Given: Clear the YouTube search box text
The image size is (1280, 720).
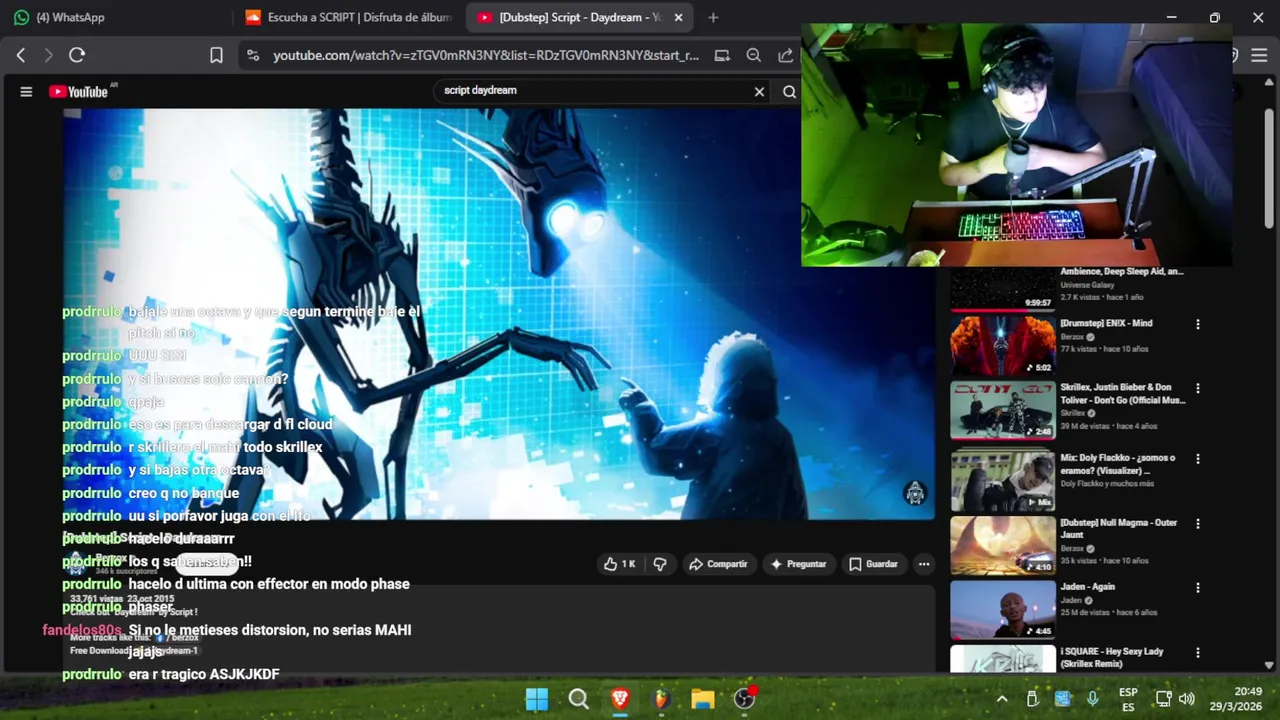Looking at the screenshot, I should pos(759,92).
